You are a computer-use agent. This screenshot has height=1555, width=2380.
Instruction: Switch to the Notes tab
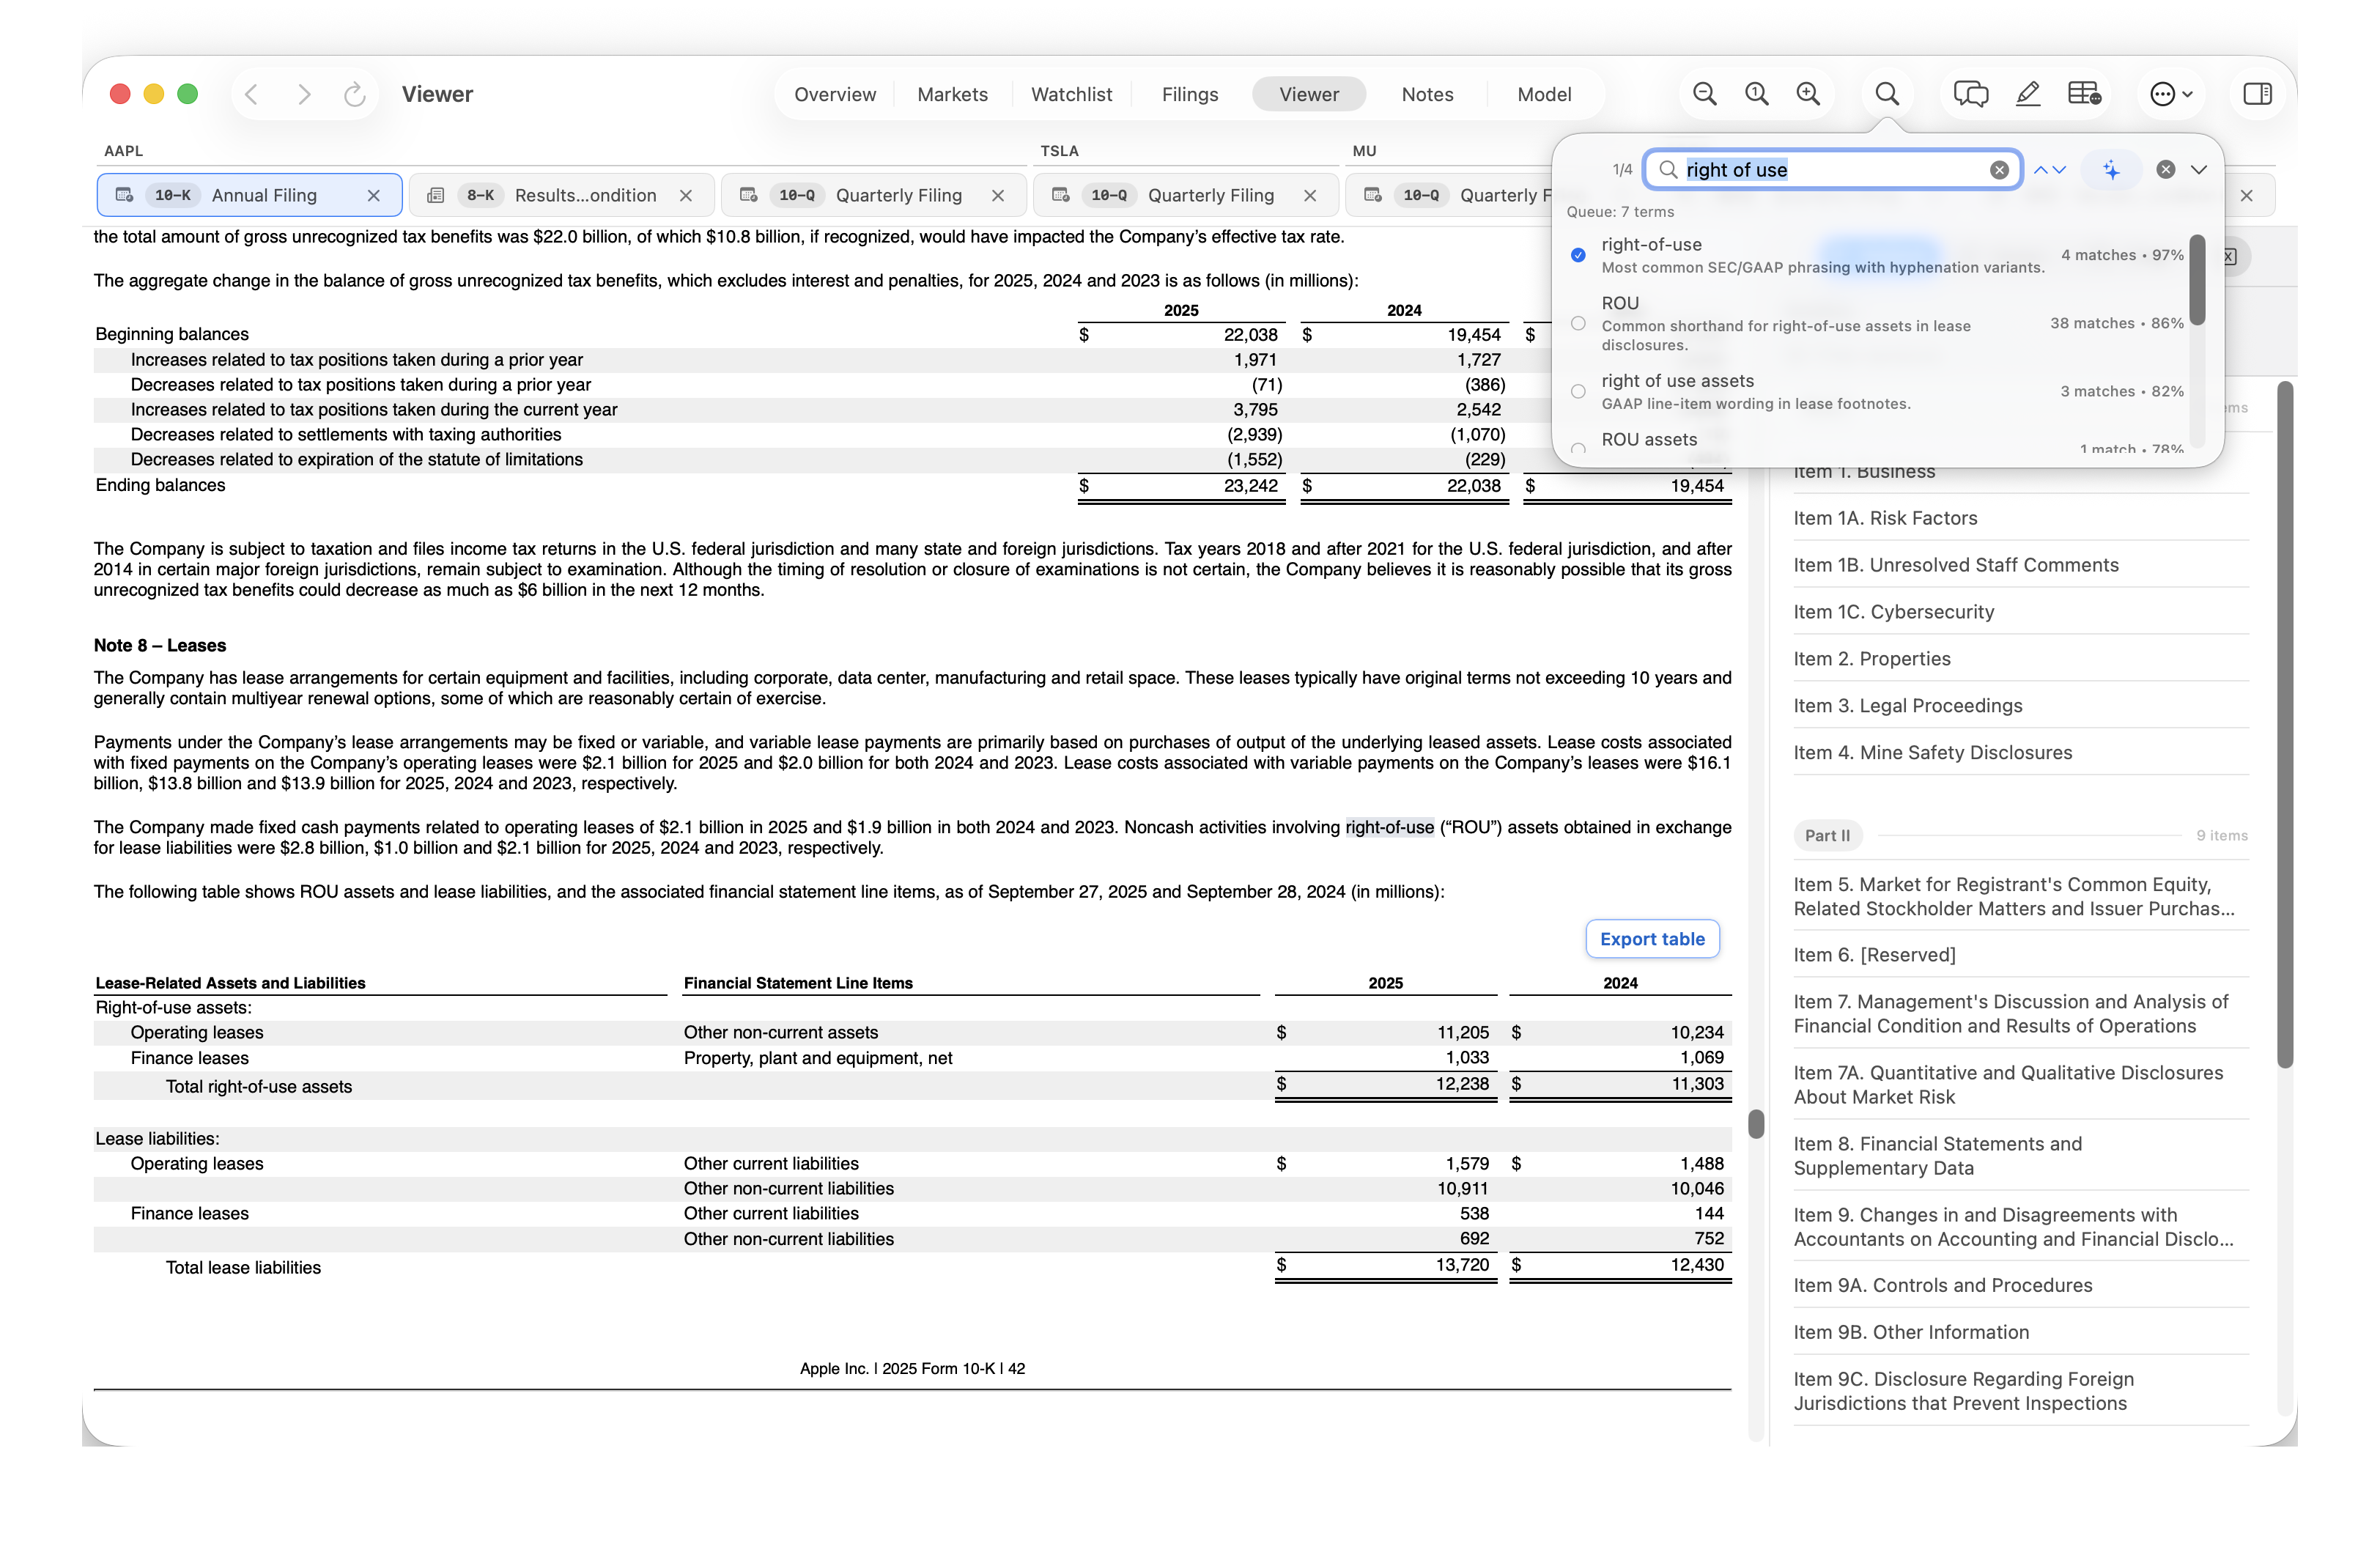click(1427, 94)
